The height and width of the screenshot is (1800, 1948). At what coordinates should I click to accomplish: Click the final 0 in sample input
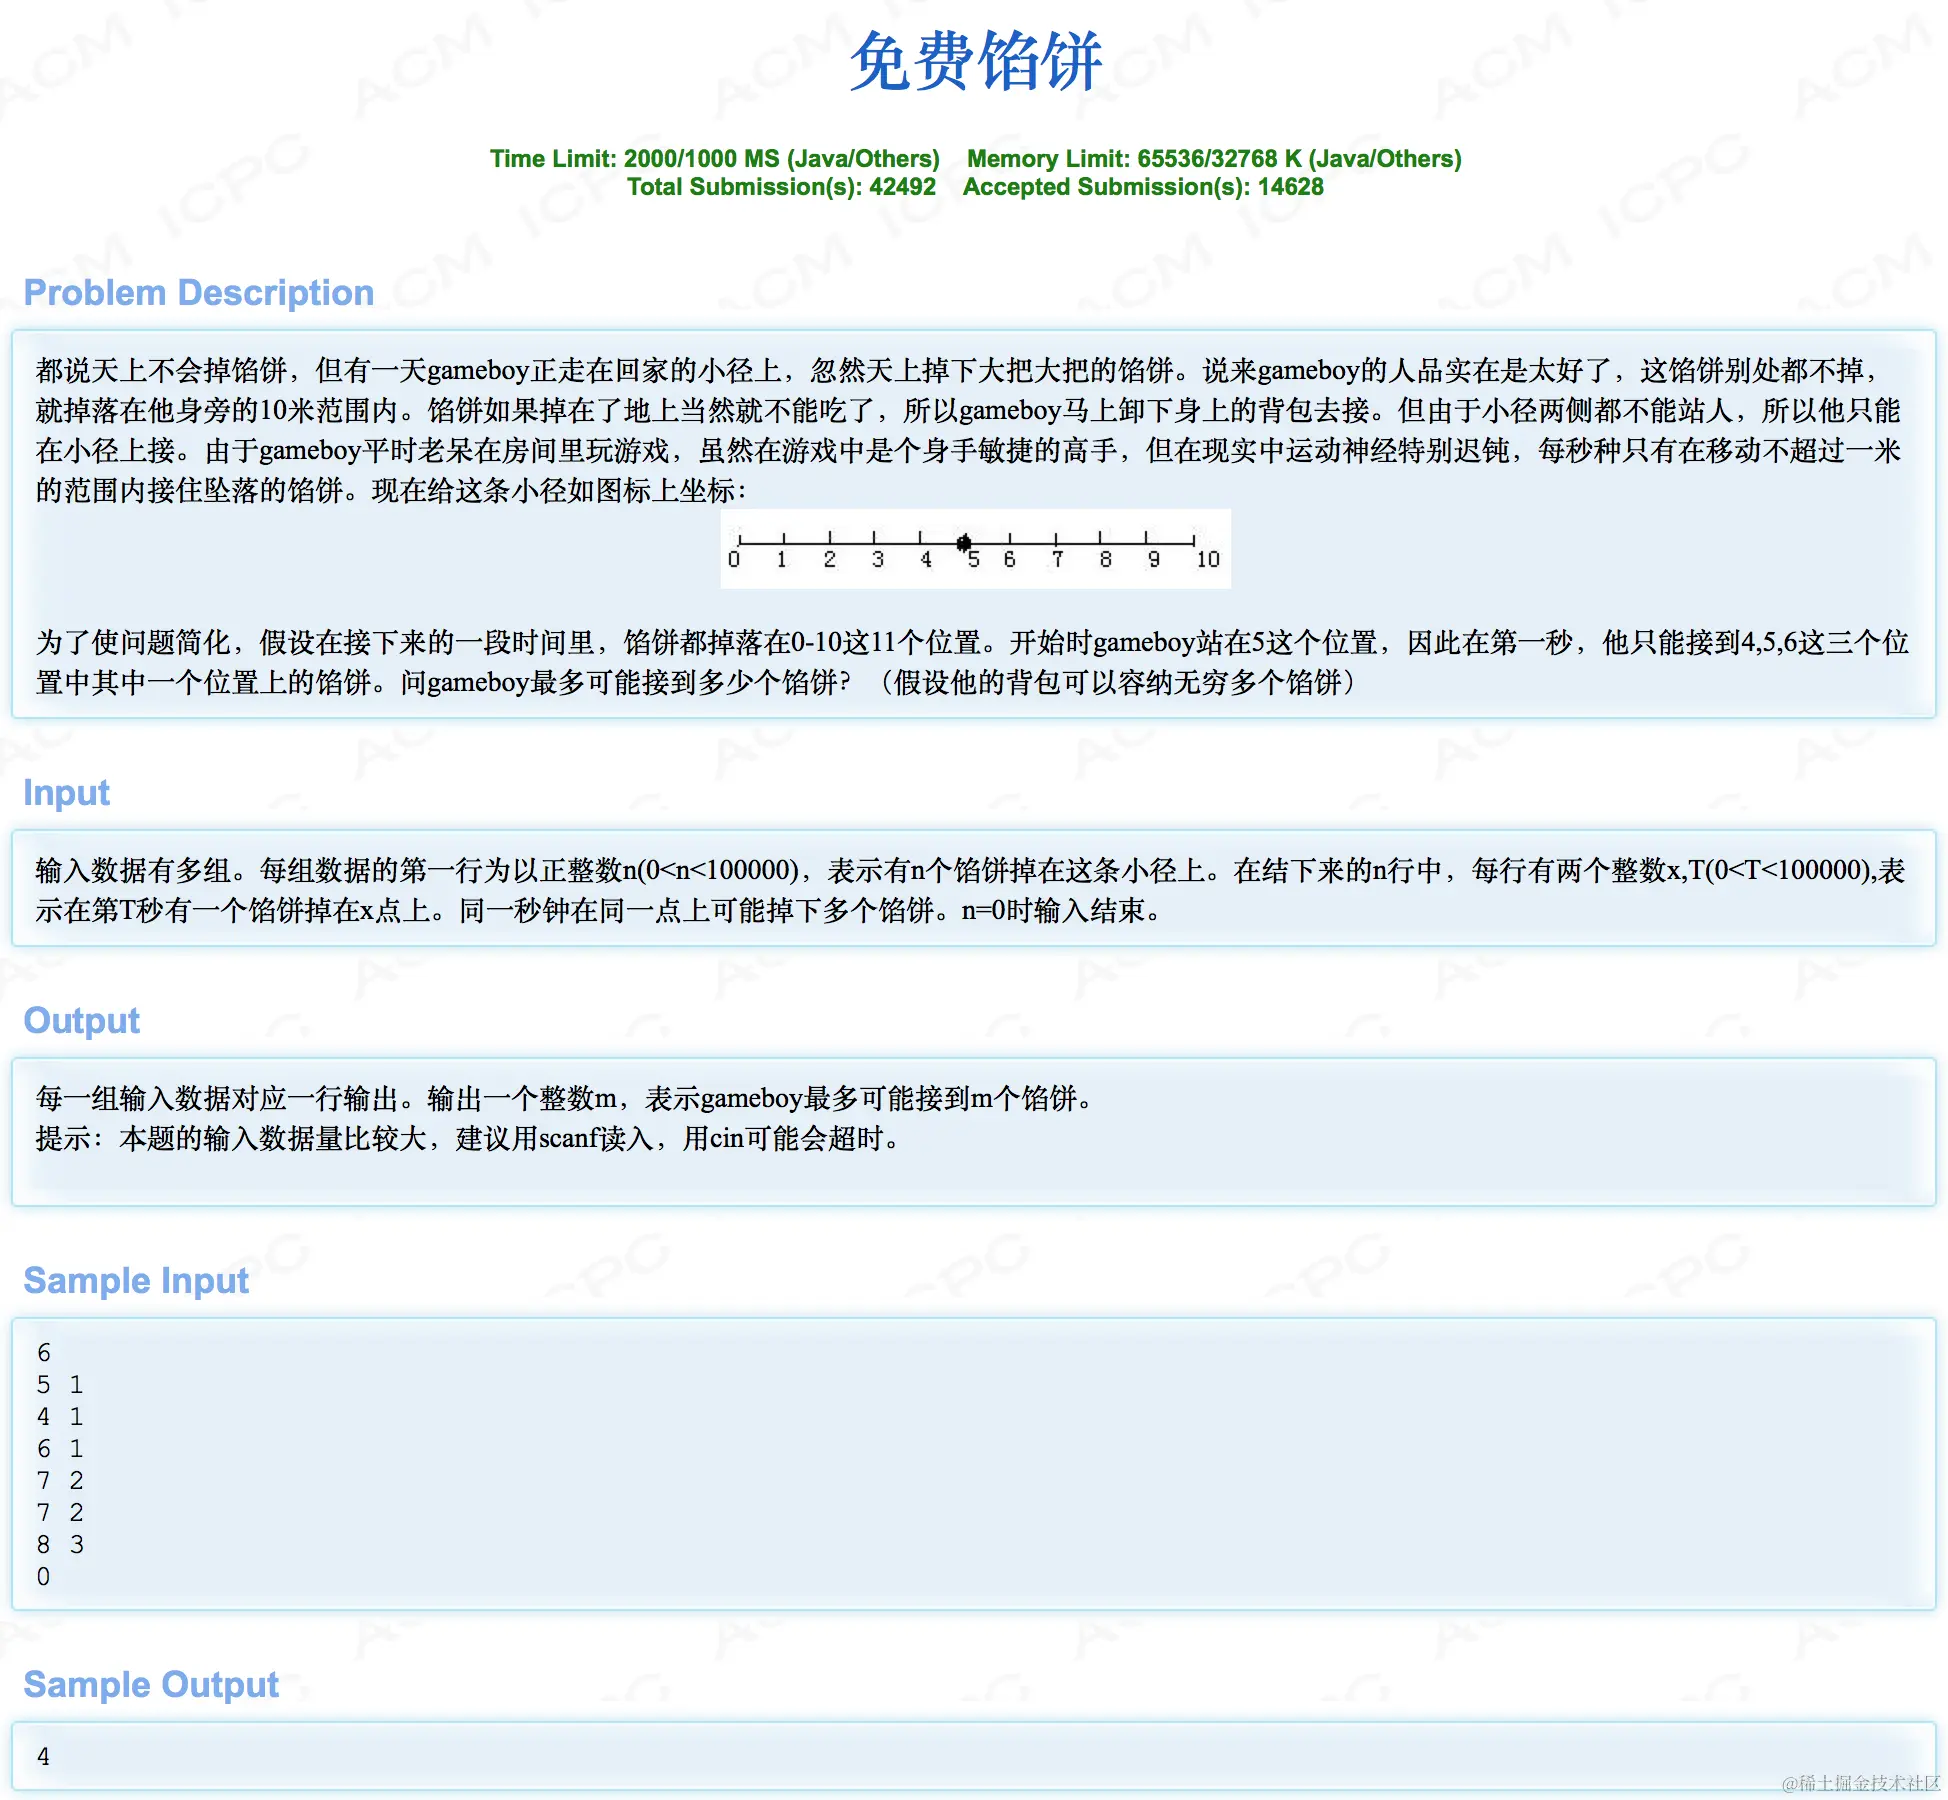tap(43, 1577)
